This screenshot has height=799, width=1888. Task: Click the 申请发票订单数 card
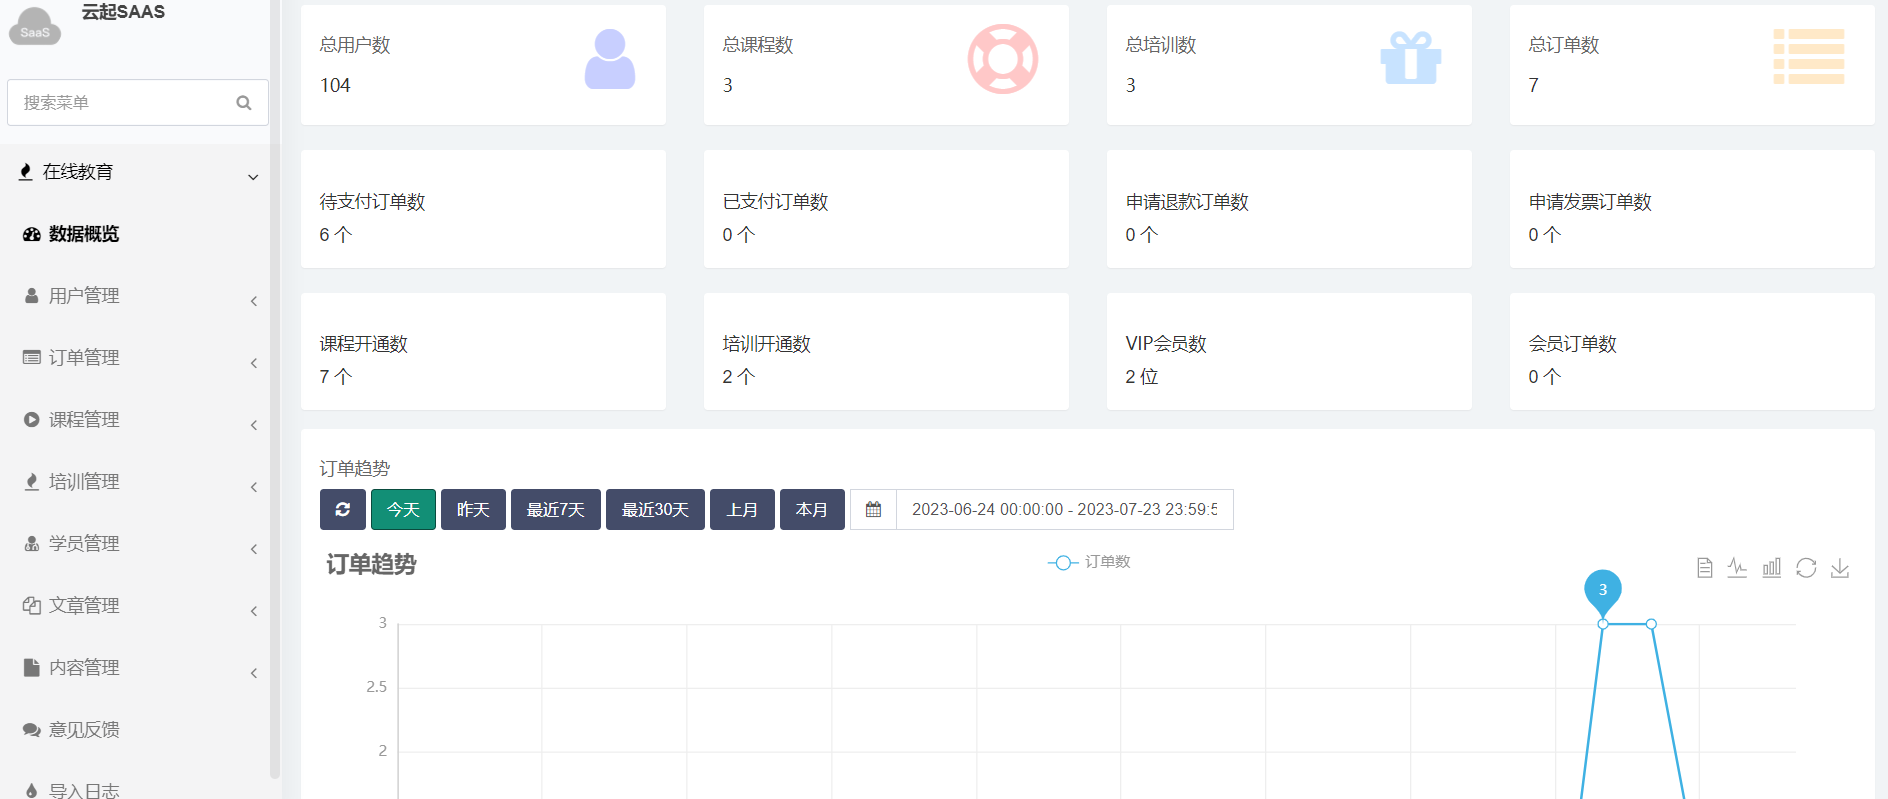pos(1692,209)
